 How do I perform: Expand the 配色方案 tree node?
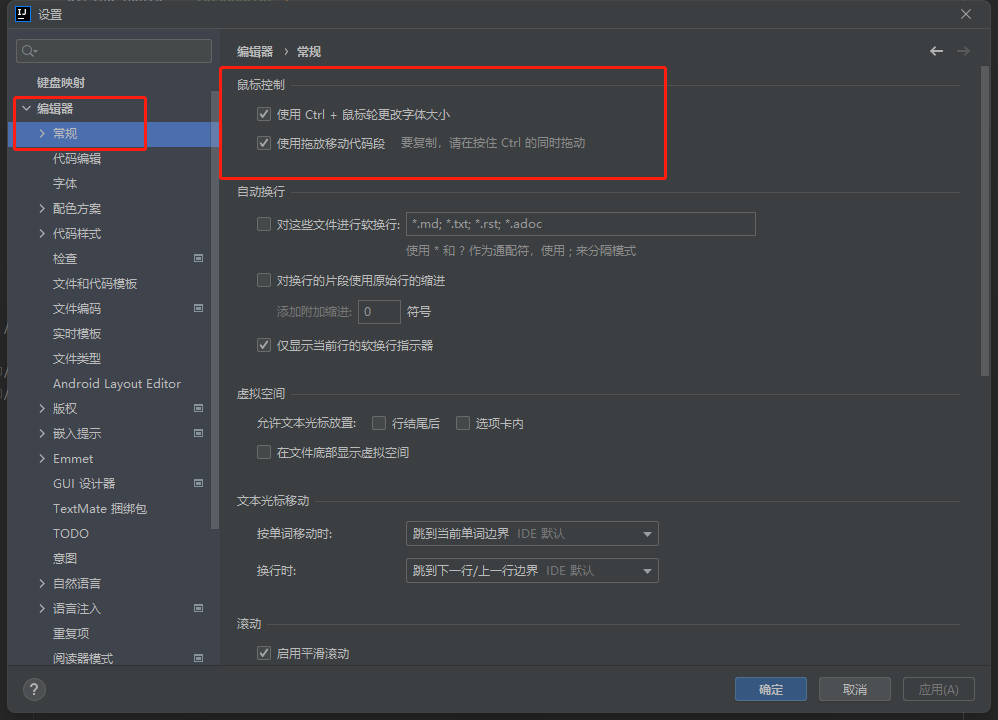42,208
